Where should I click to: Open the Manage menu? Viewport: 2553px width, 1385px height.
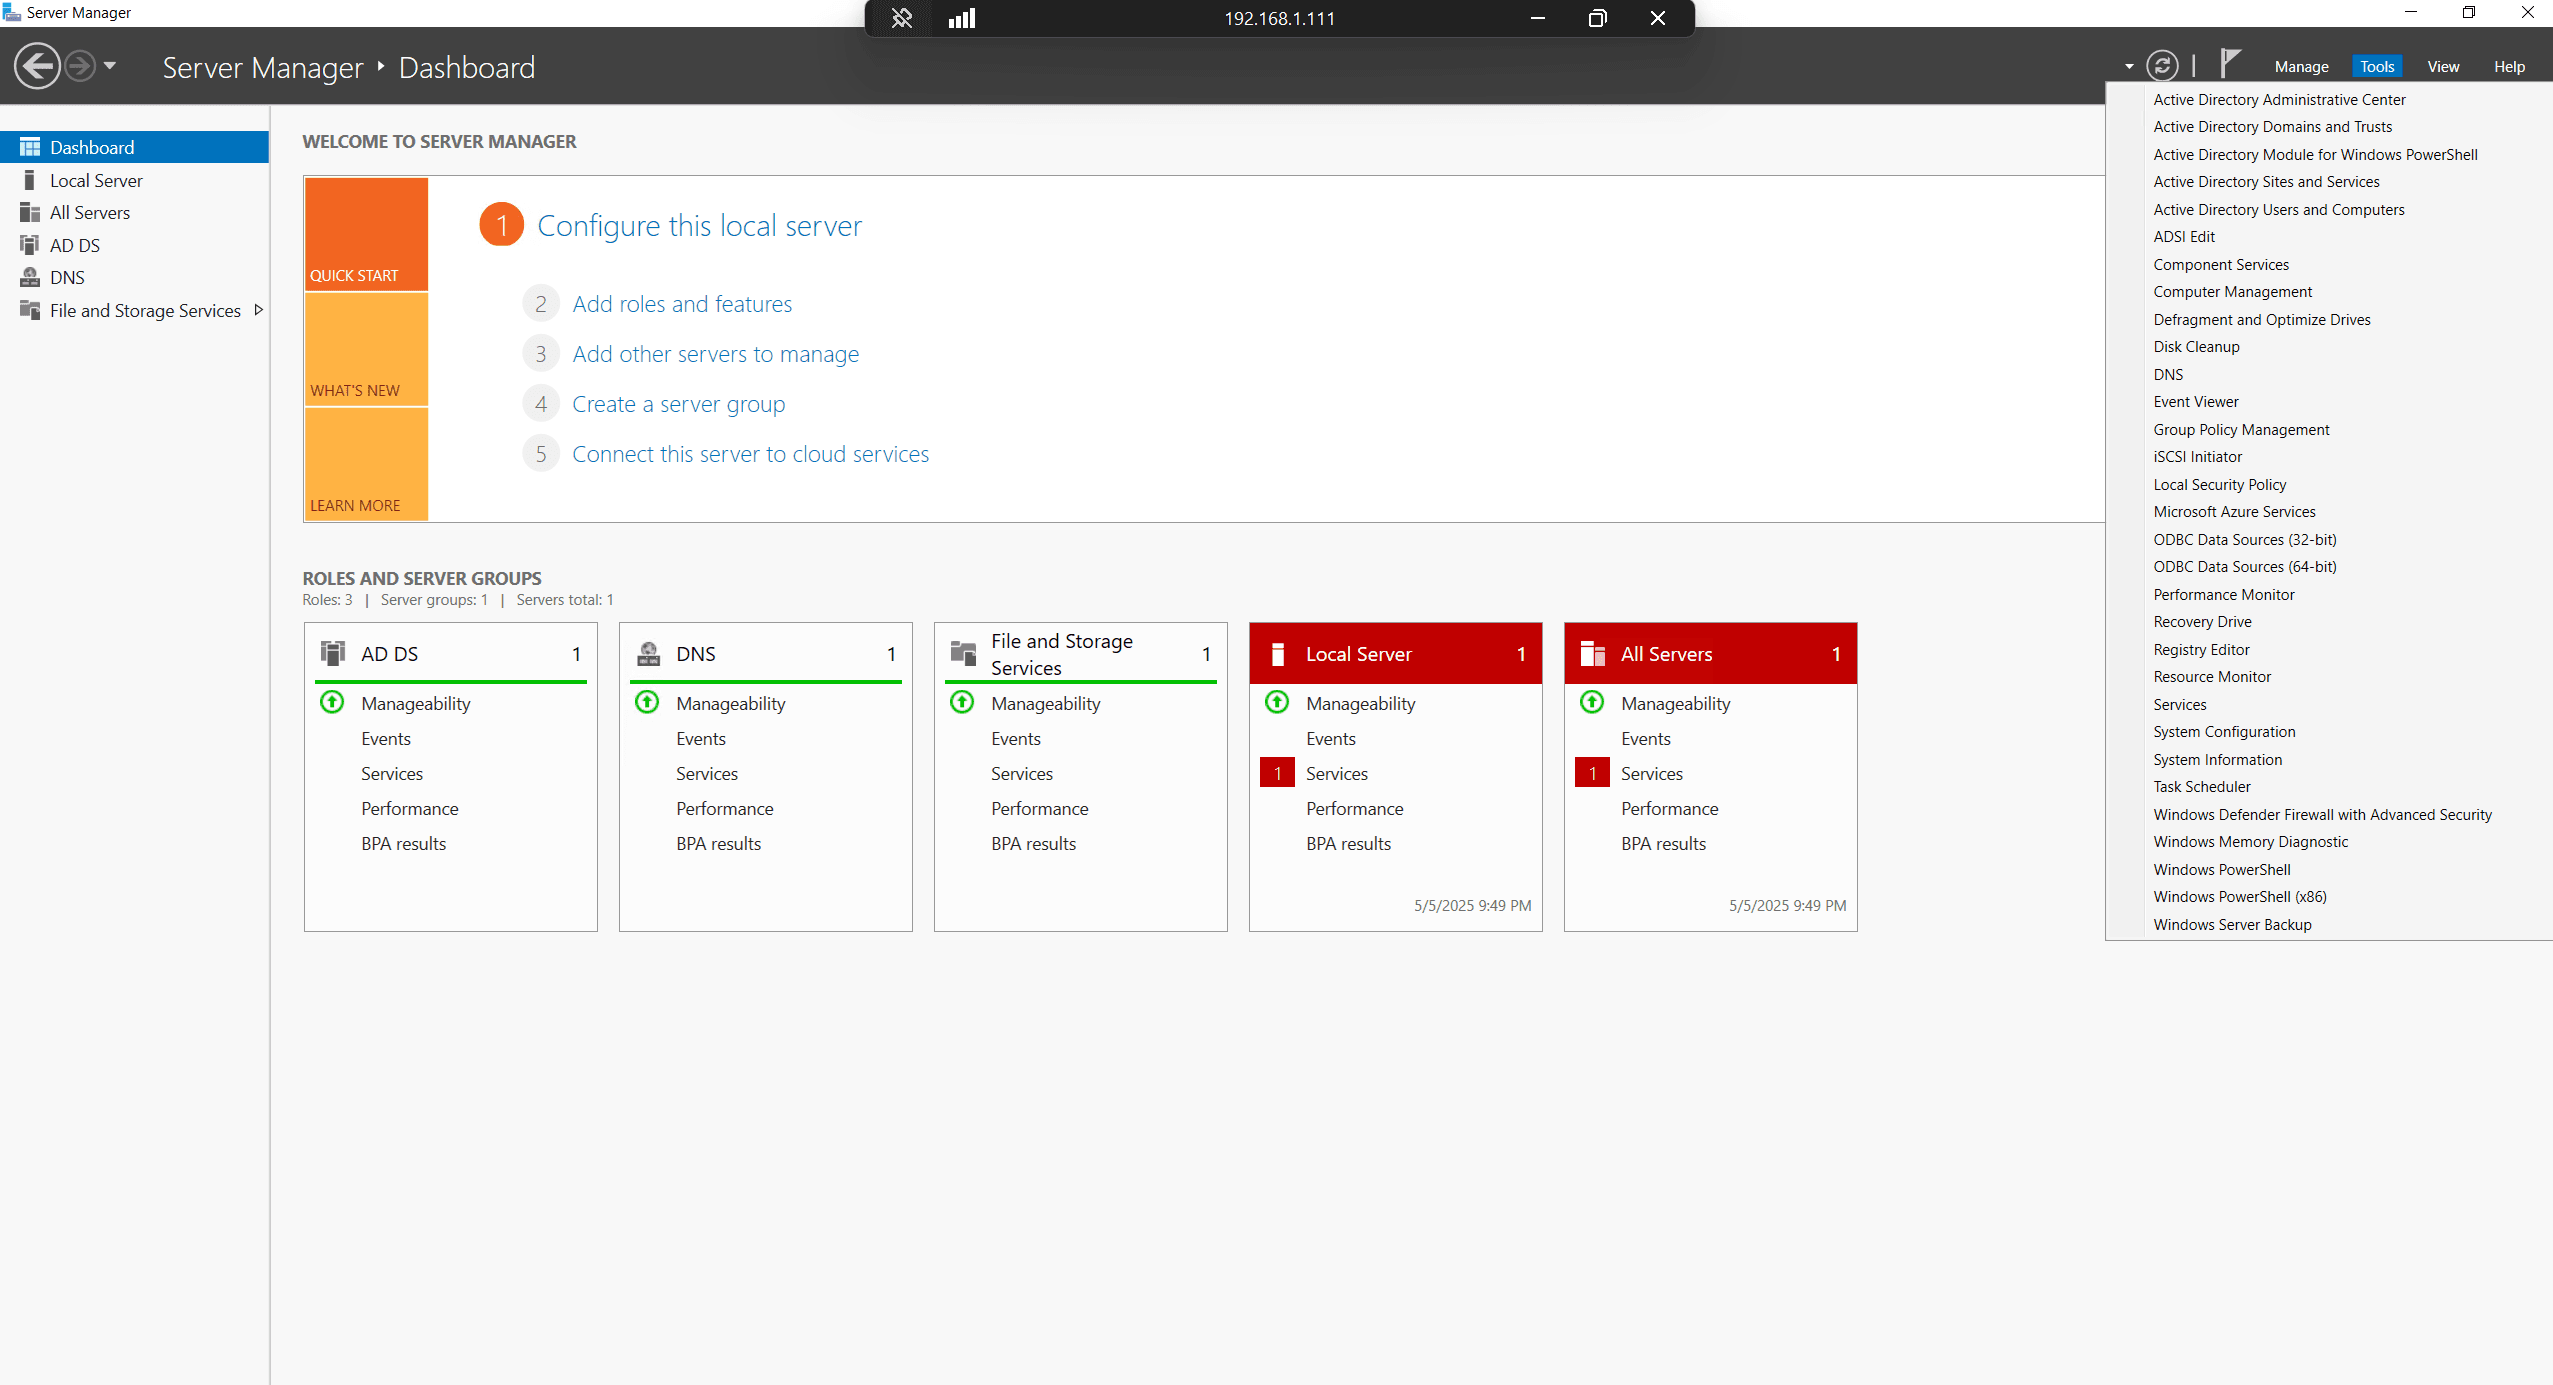coord(2301,67)
